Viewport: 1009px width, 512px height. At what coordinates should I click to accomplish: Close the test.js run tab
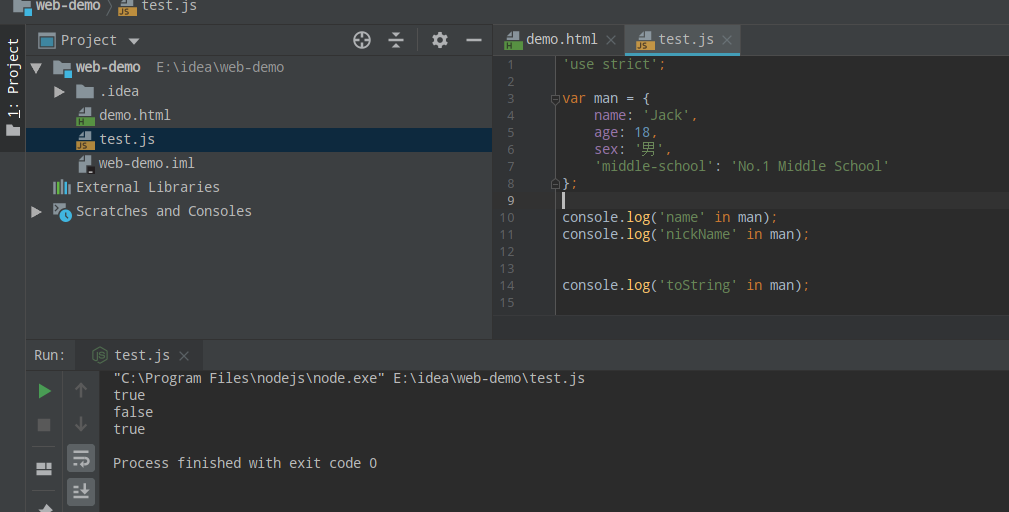184,356
